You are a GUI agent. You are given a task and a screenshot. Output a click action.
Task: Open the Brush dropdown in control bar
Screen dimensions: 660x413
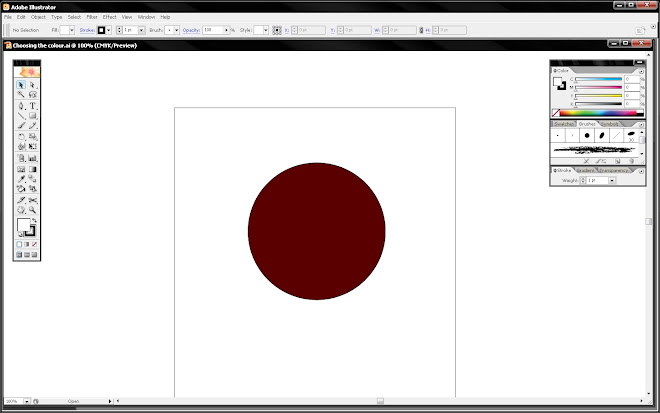pyautogui.click(x=176, y=30)
